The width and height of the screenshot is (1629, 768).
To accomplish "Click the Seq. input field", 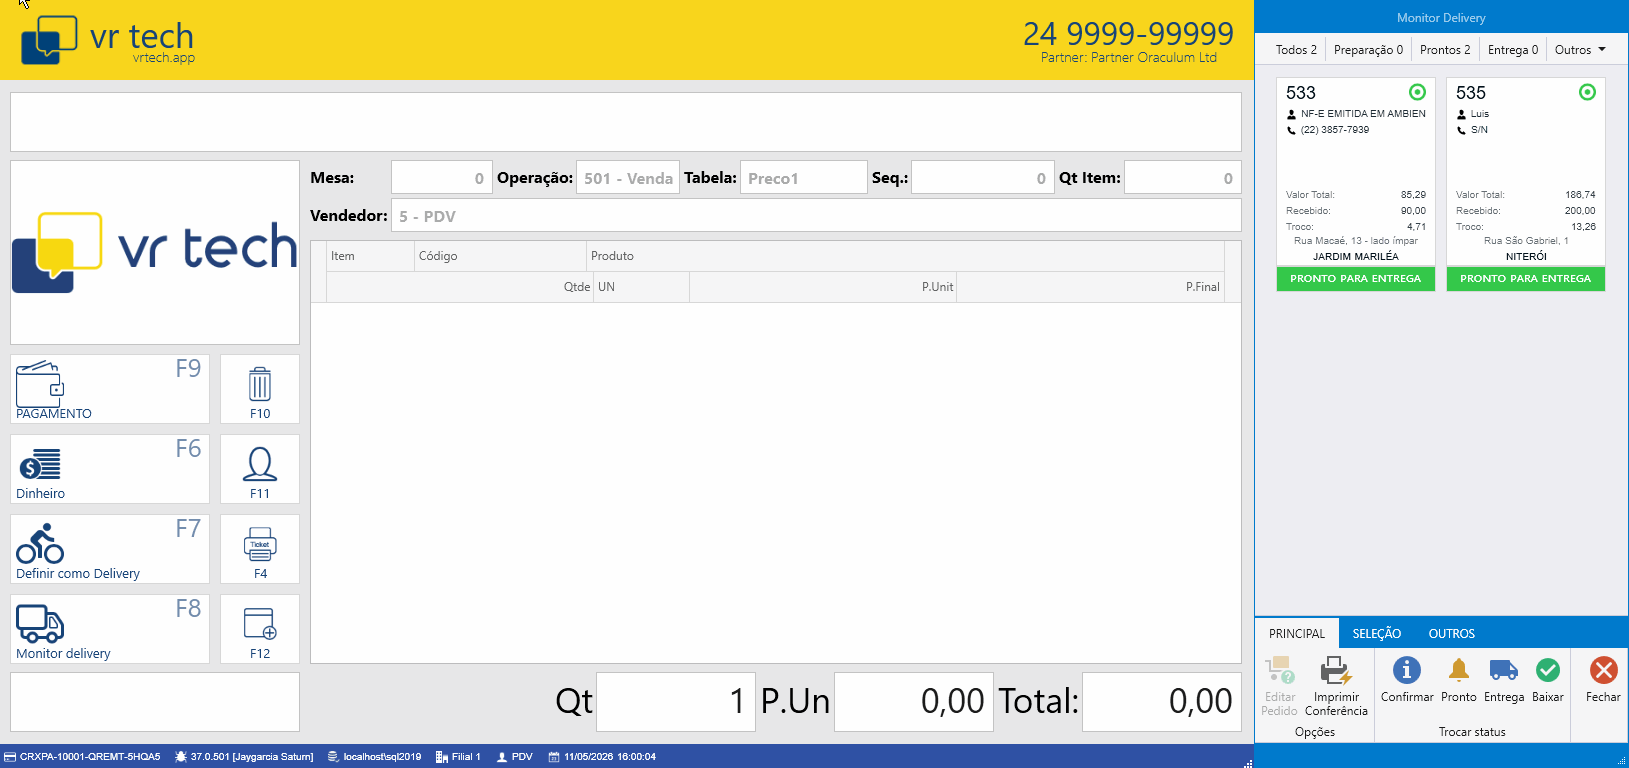I will click(983, 178).
